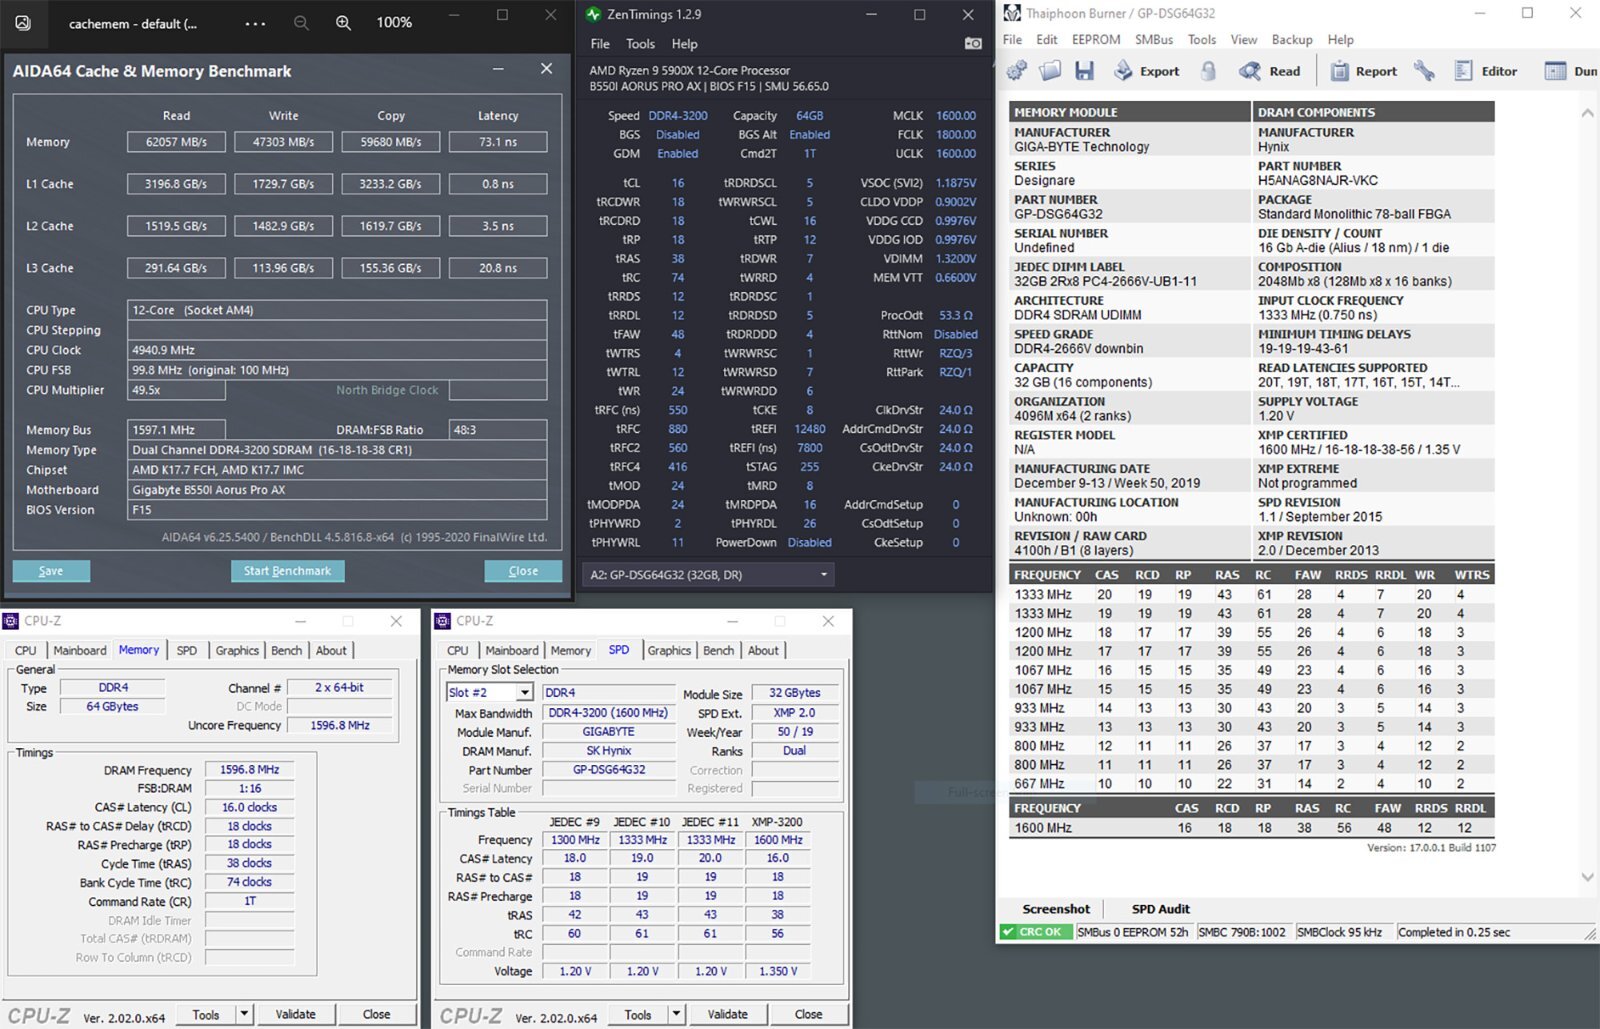The height and width of the screenshot is (1029, 1600).
Task: Click the Memory Latency value 73.1 ns
Action: [498, 142]
